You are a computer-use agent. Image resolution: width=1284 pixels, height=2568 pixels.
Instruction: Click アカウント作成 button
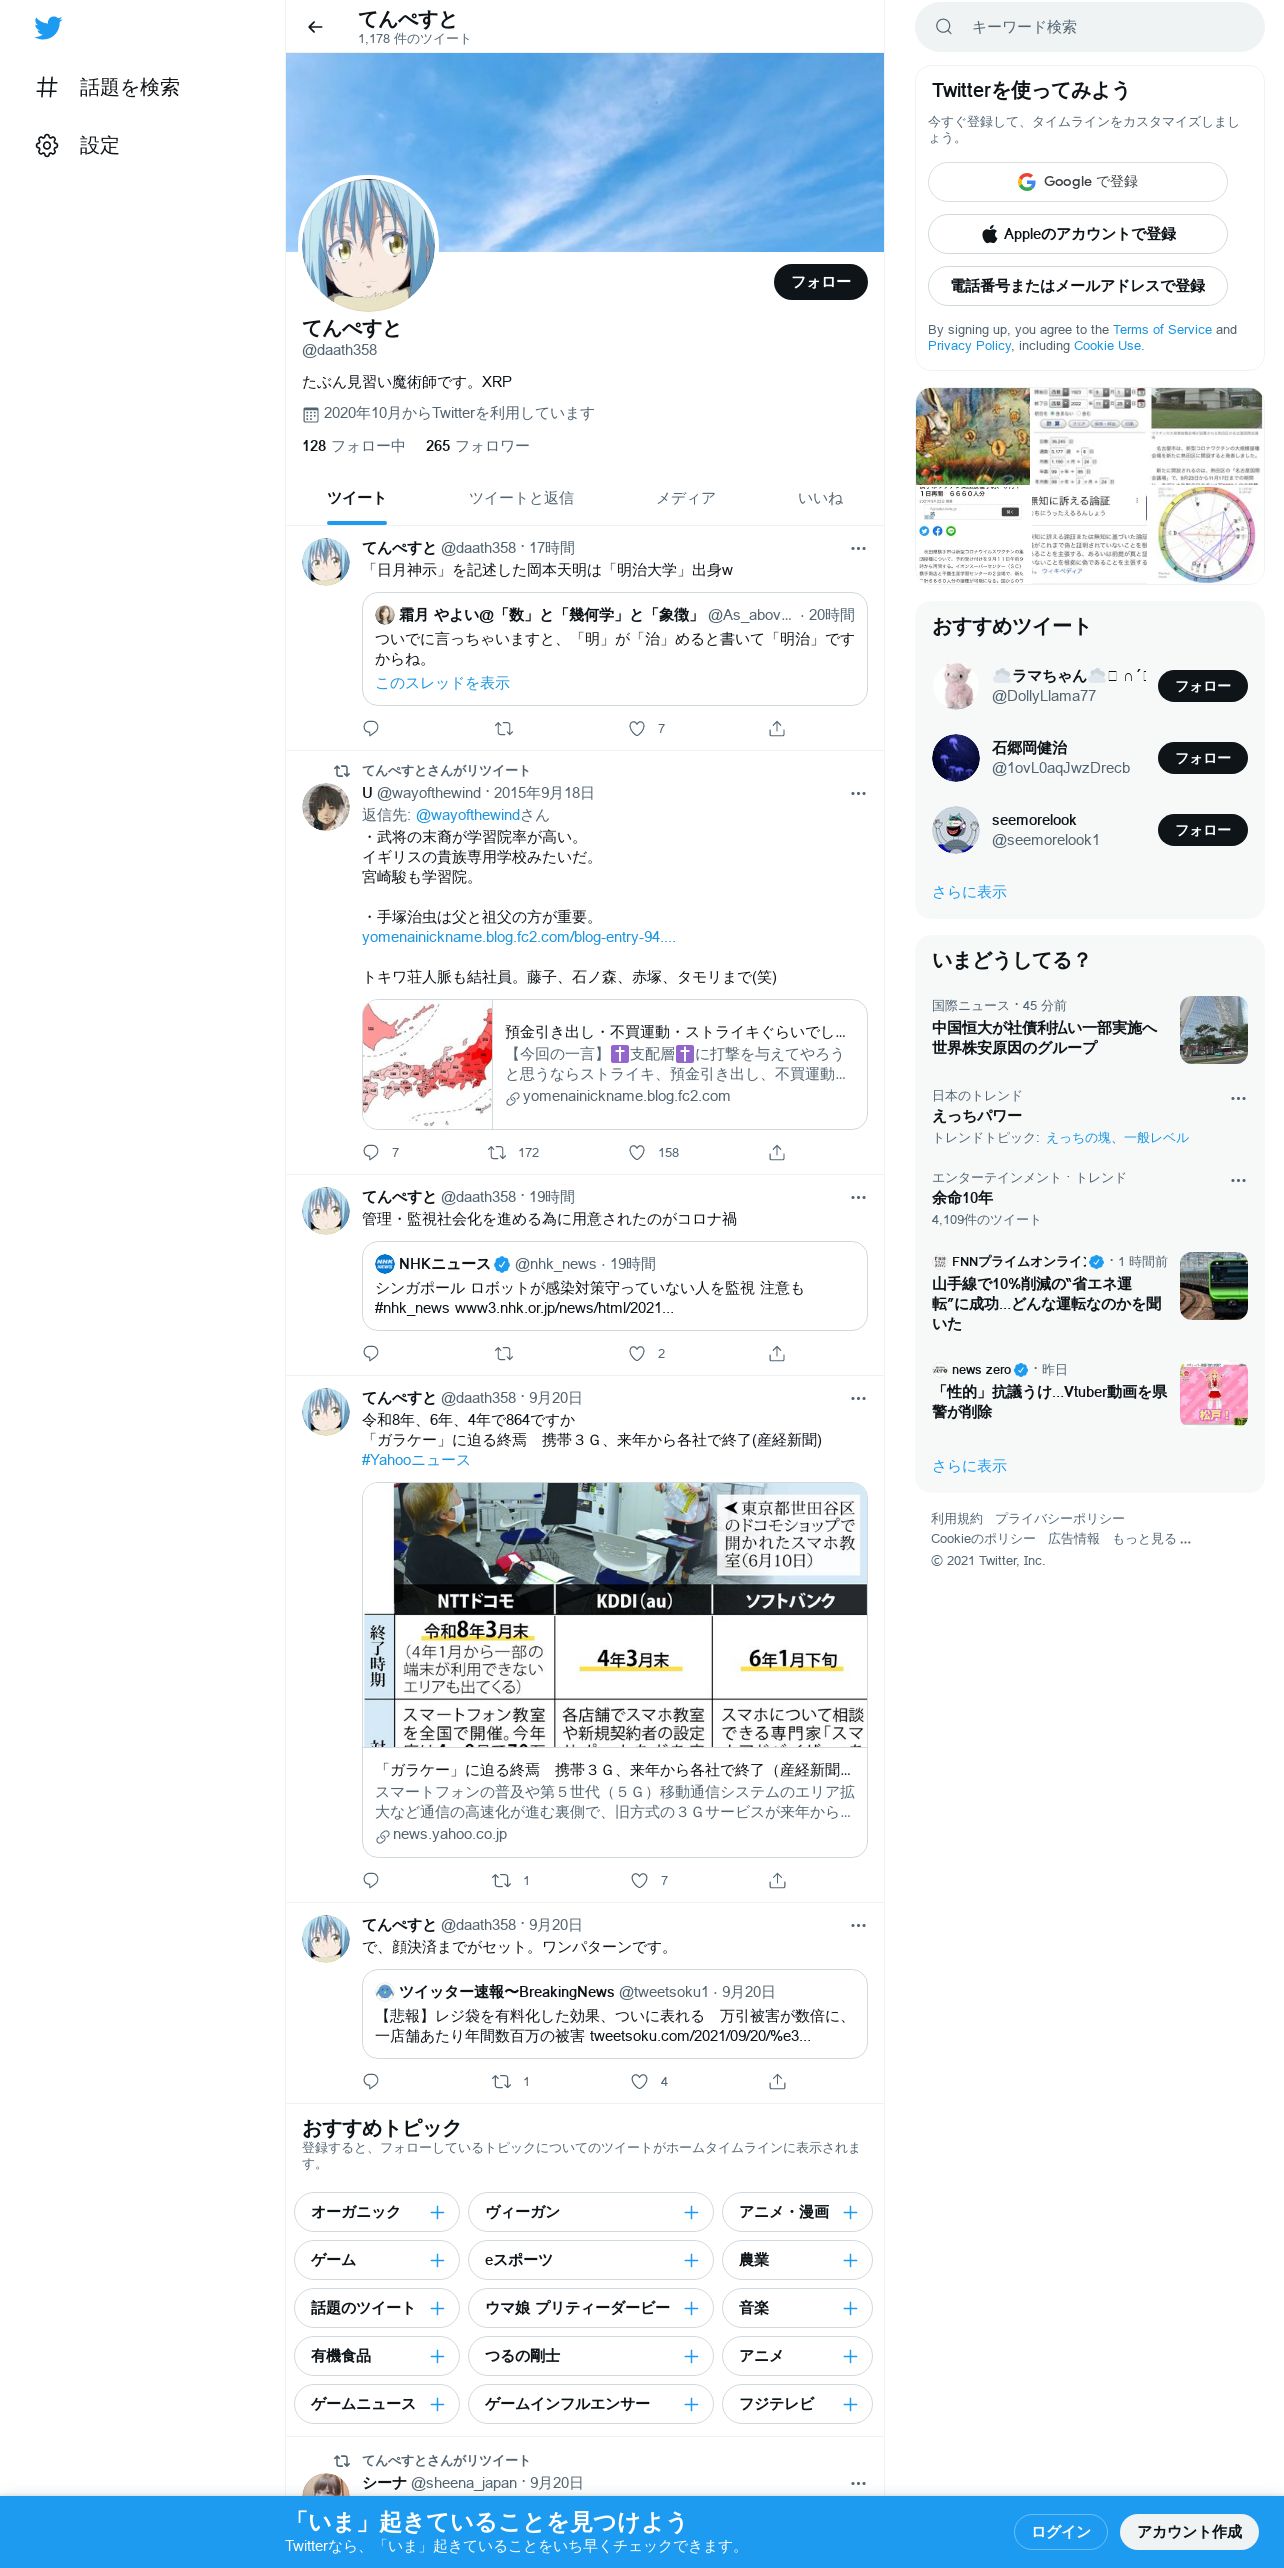(x=1189, y=2531)
